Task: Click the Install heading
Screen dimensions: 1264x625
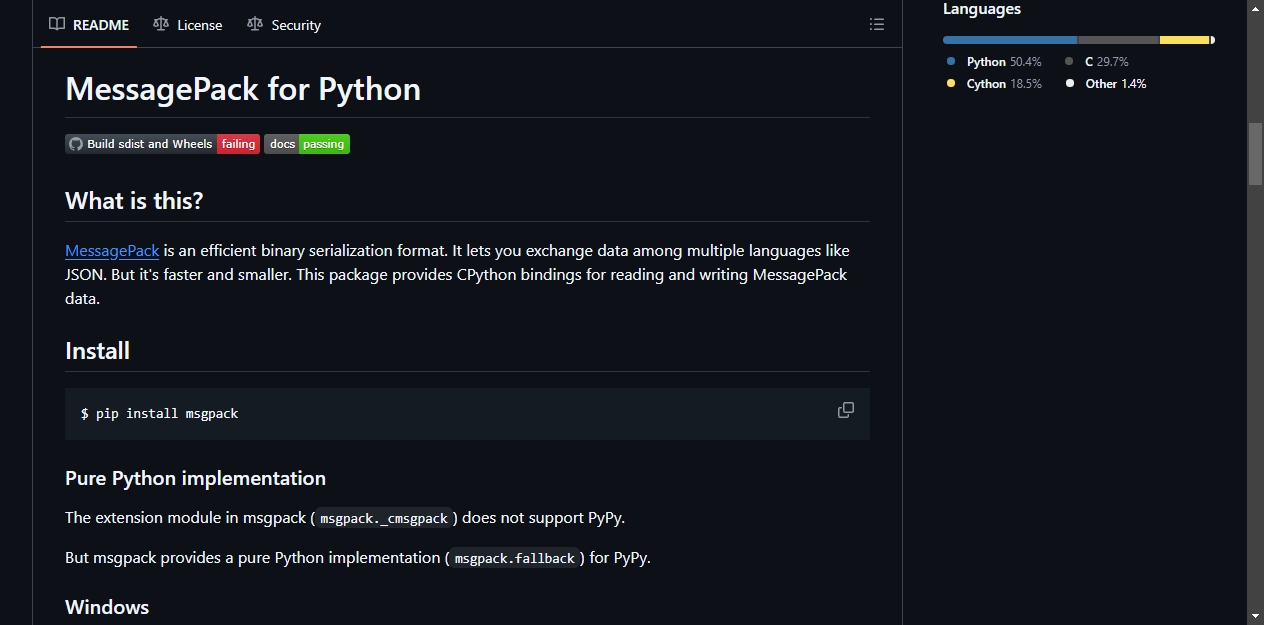Action: (x=97, y=351)
